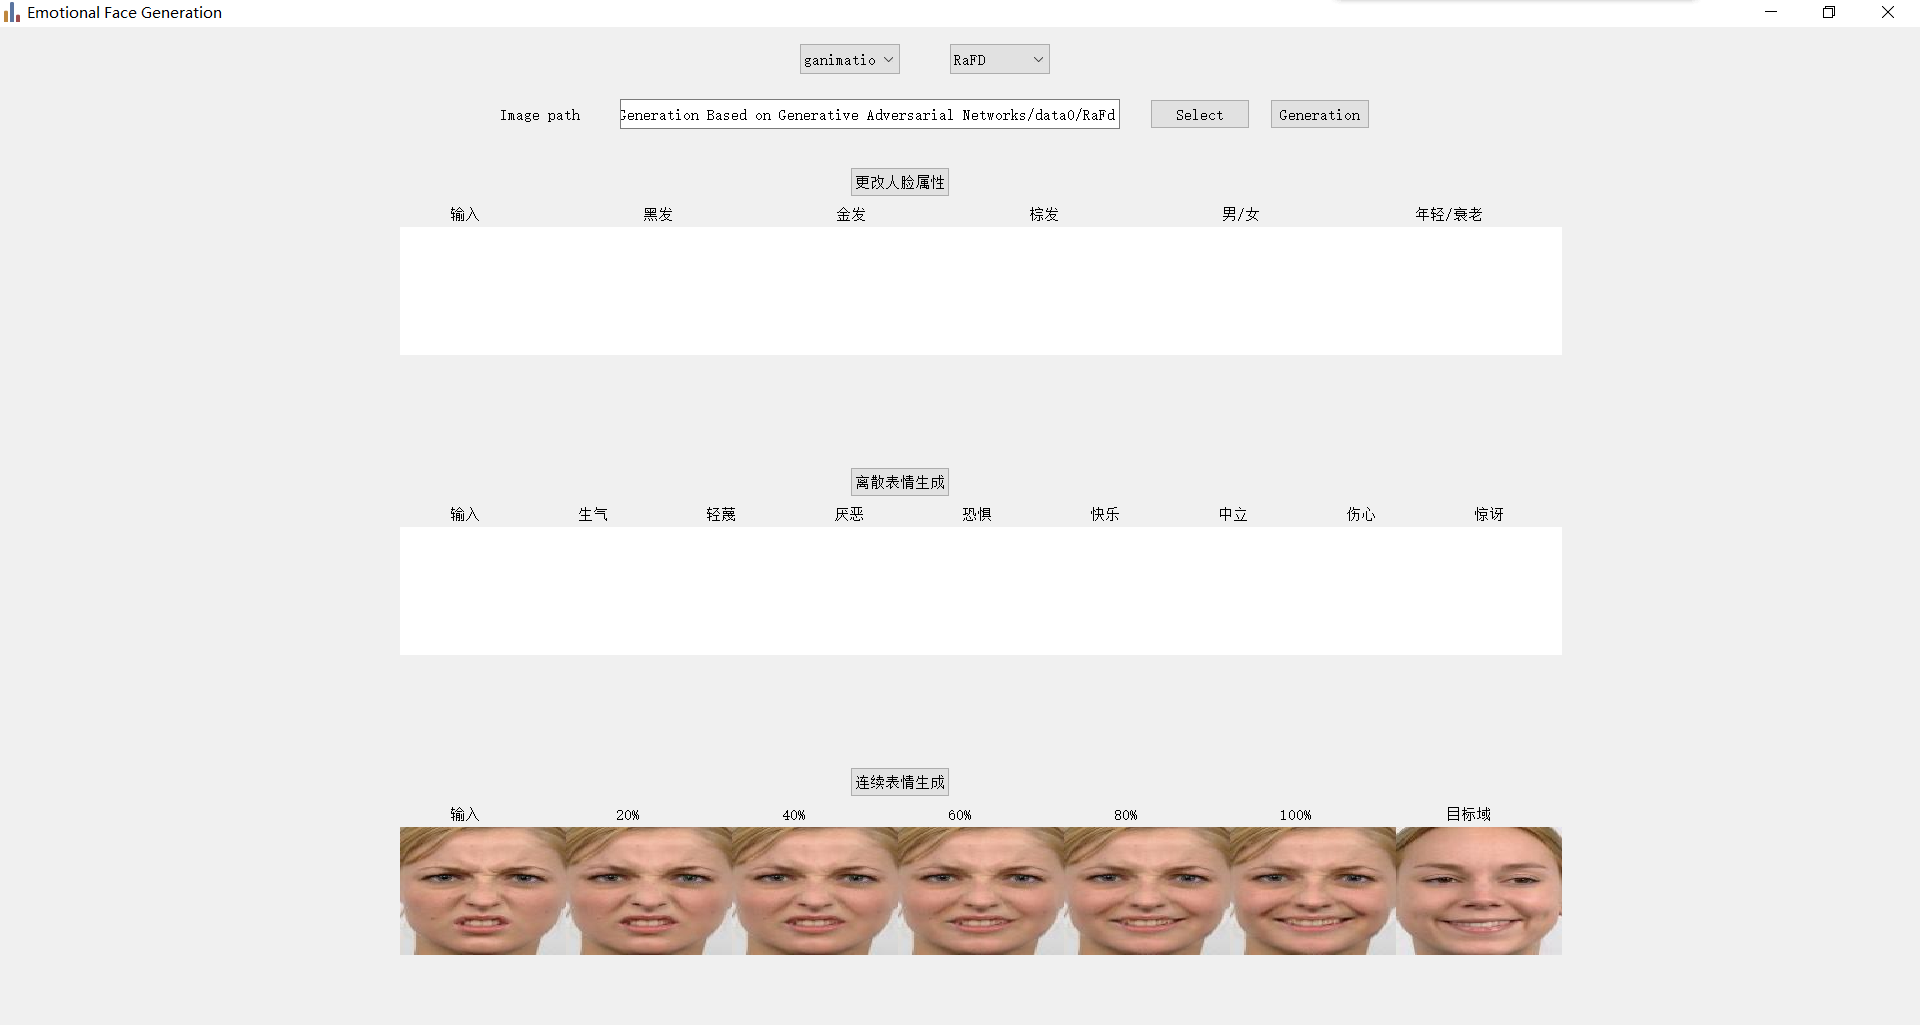Viewport: 1920px width, 1025px height.
Task: Click the Generation button
Action: (1319, 114)
